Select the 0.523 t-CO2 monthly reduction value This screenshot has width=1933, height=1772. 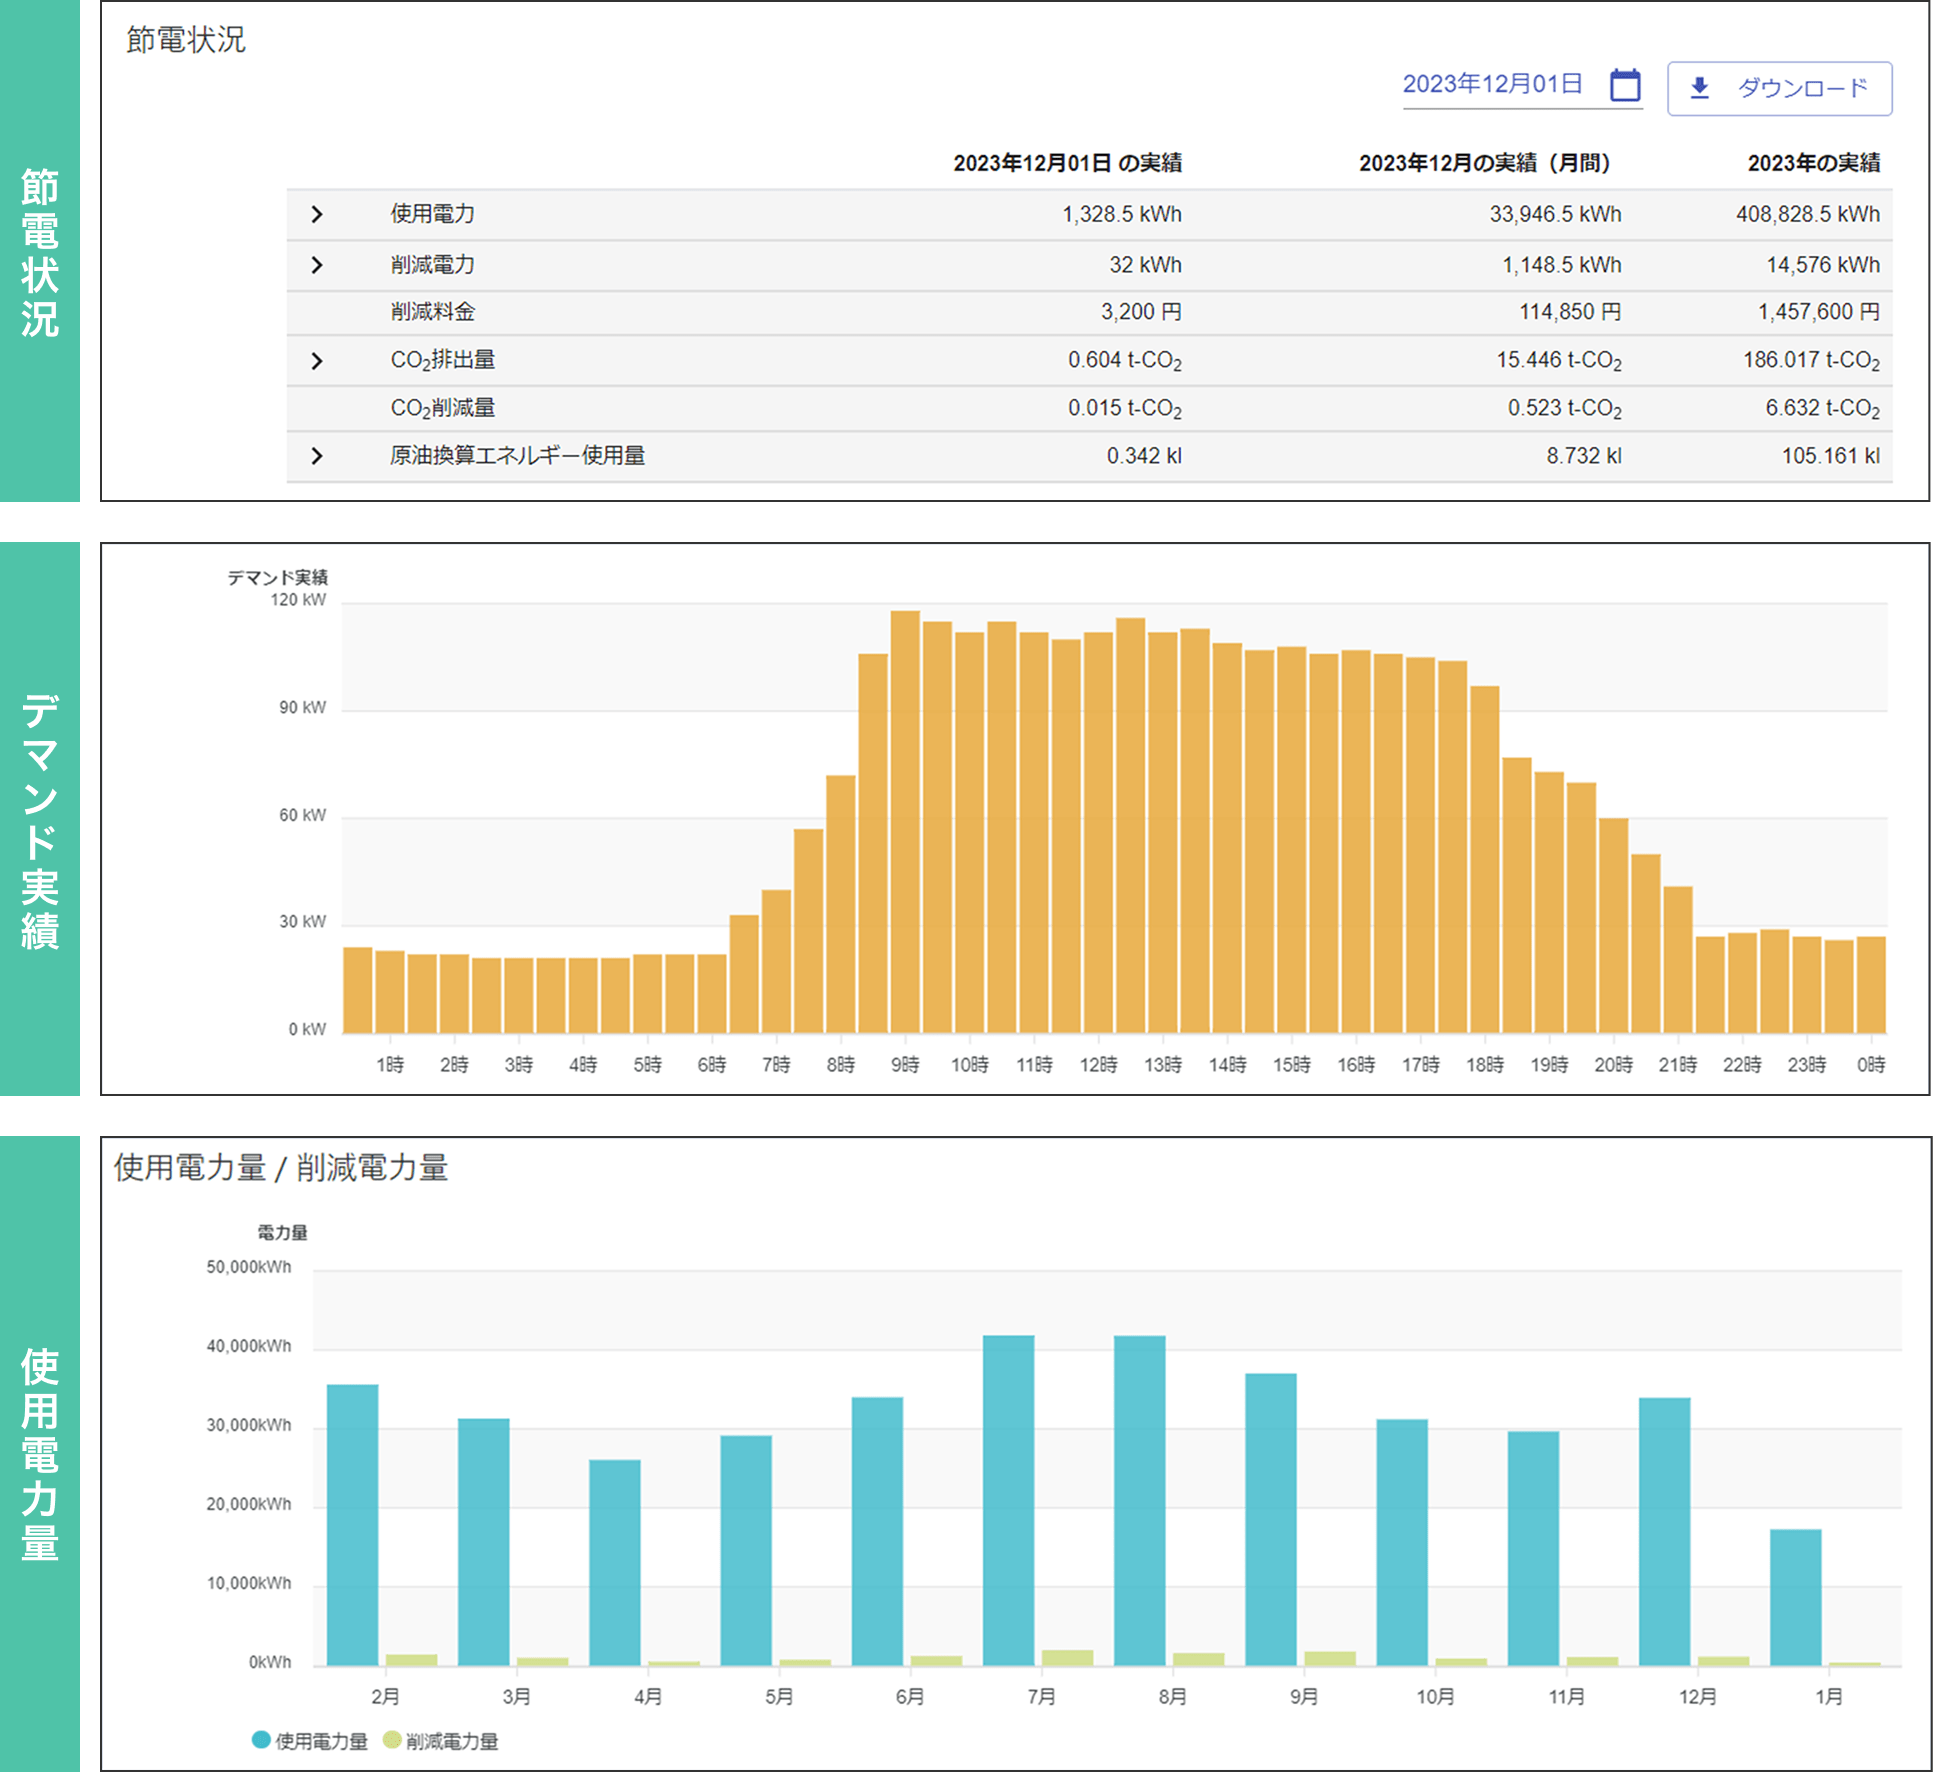pos(1564,409)
